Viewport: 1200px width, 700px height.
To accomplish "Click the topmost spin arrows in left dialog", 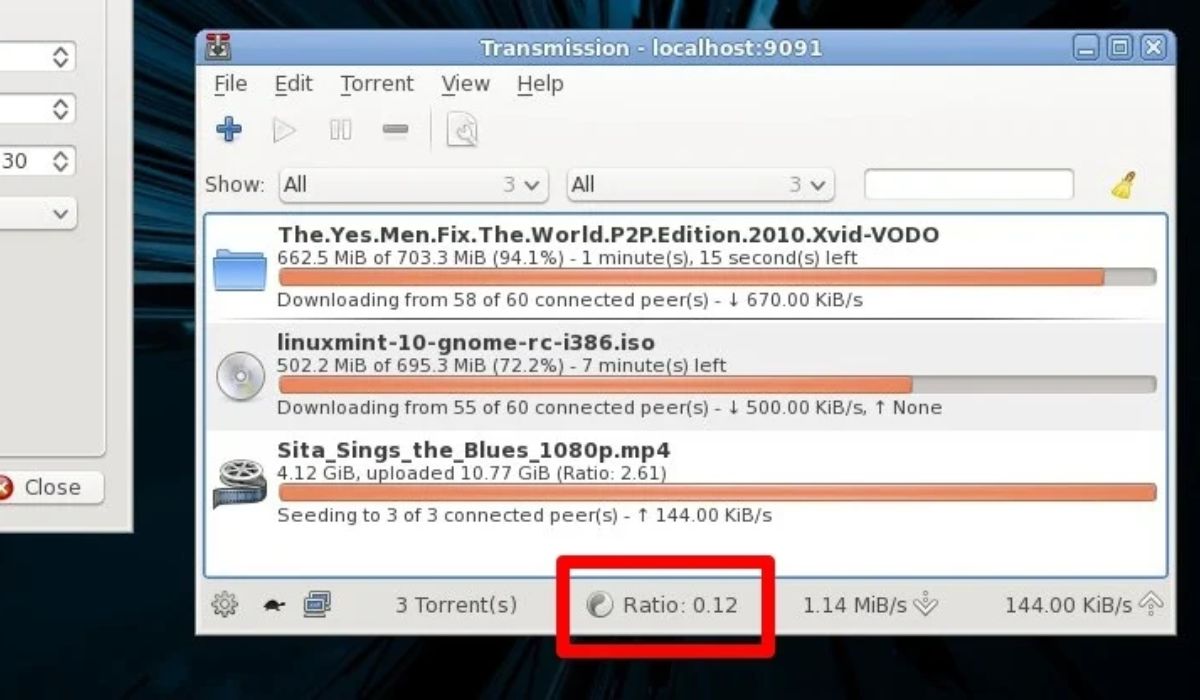I will click(x=62, y=56).
